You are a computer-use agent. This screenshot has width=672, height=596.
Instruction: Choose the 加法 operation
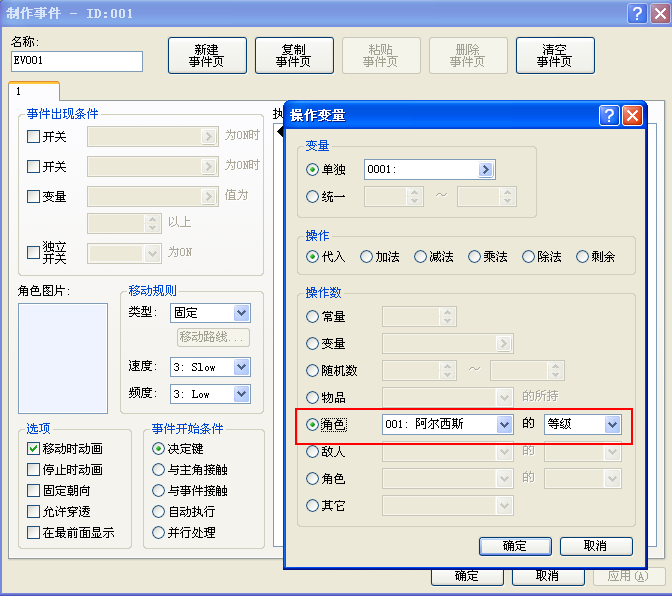(366, 257)
